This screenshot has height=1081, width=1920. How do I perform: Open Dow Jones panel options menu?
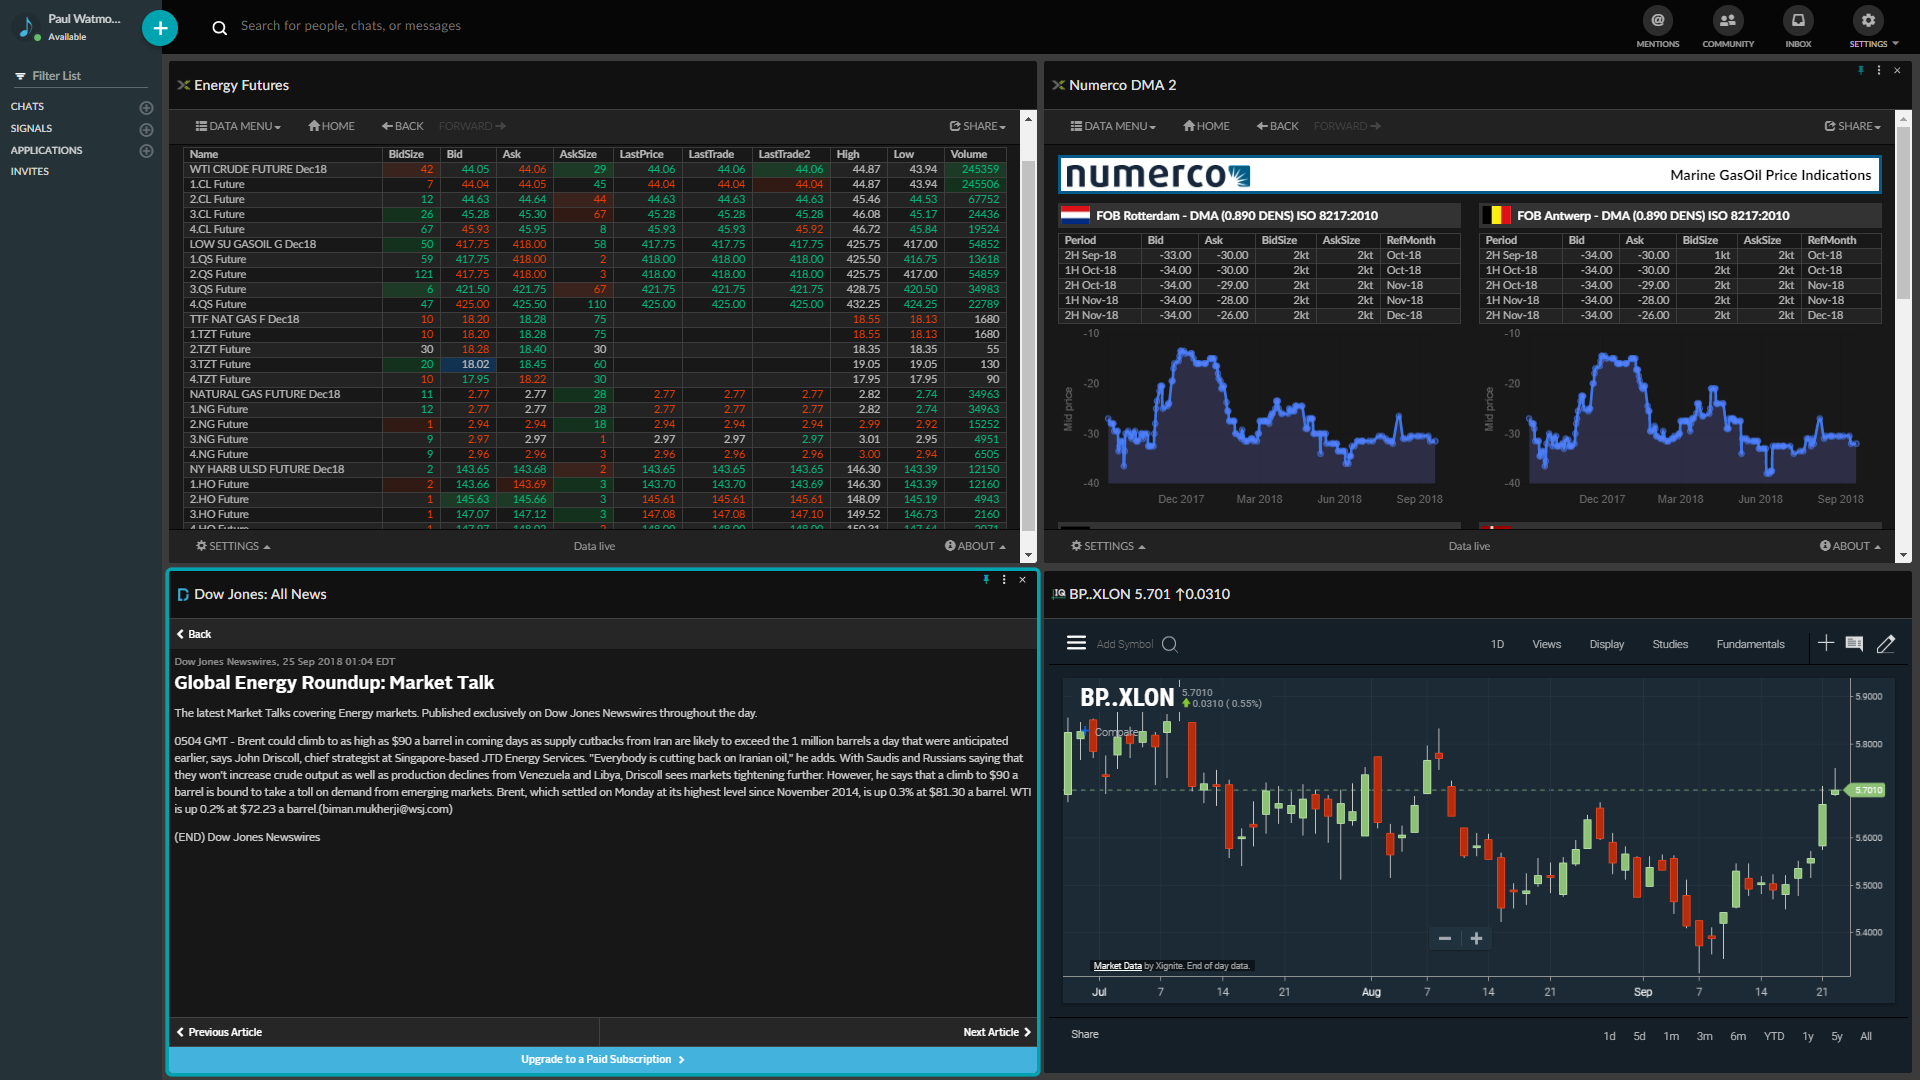[1004, 580]
